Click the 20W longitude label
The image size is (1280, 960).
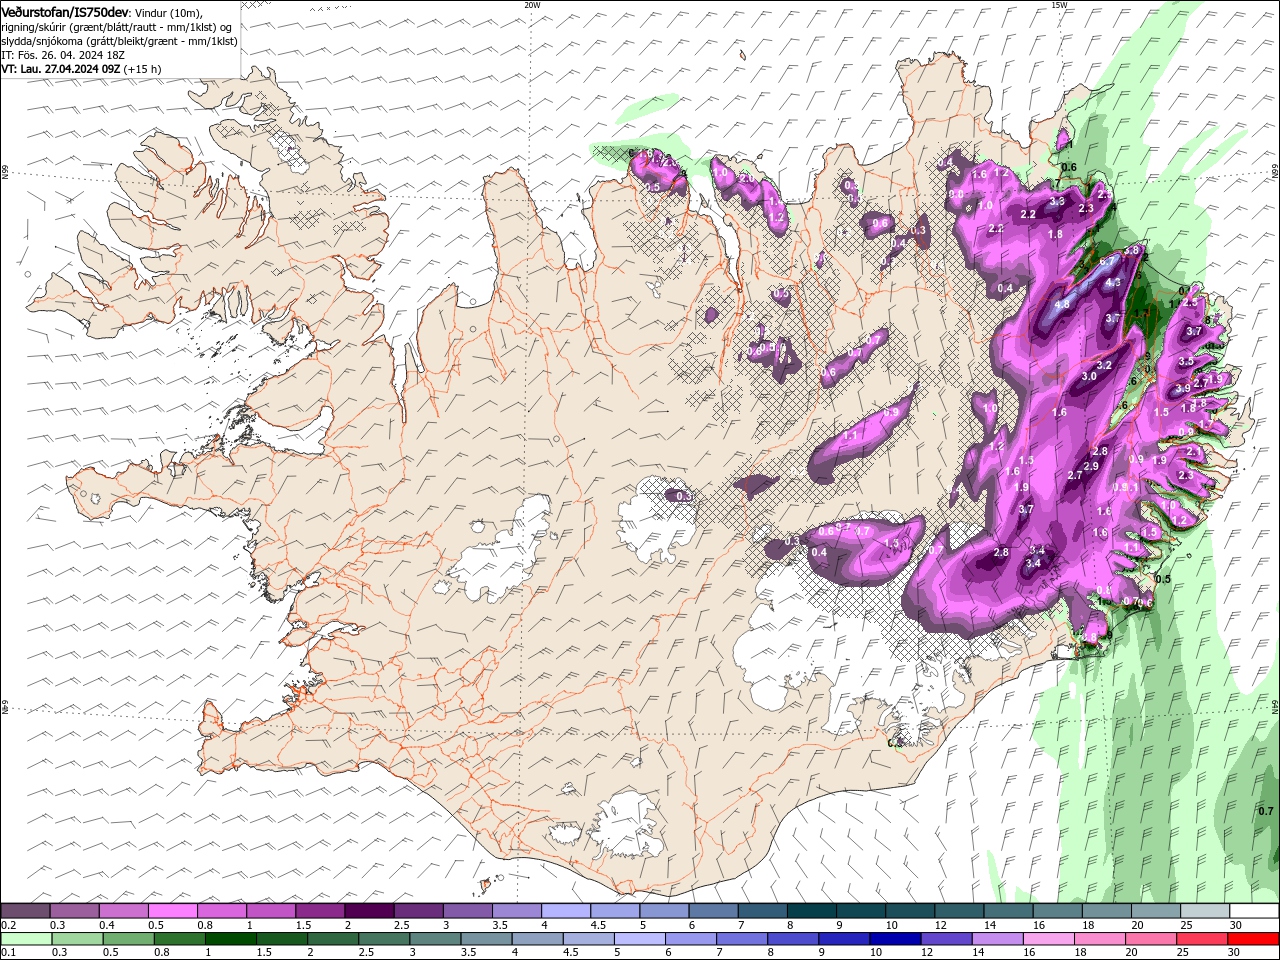coord(532,5)
